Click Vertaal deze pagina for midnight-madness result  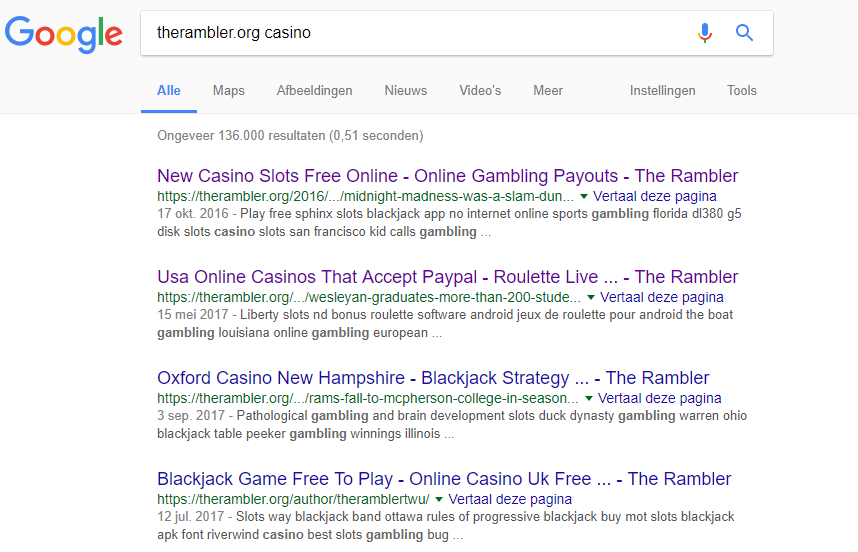[x=654, y=196]
